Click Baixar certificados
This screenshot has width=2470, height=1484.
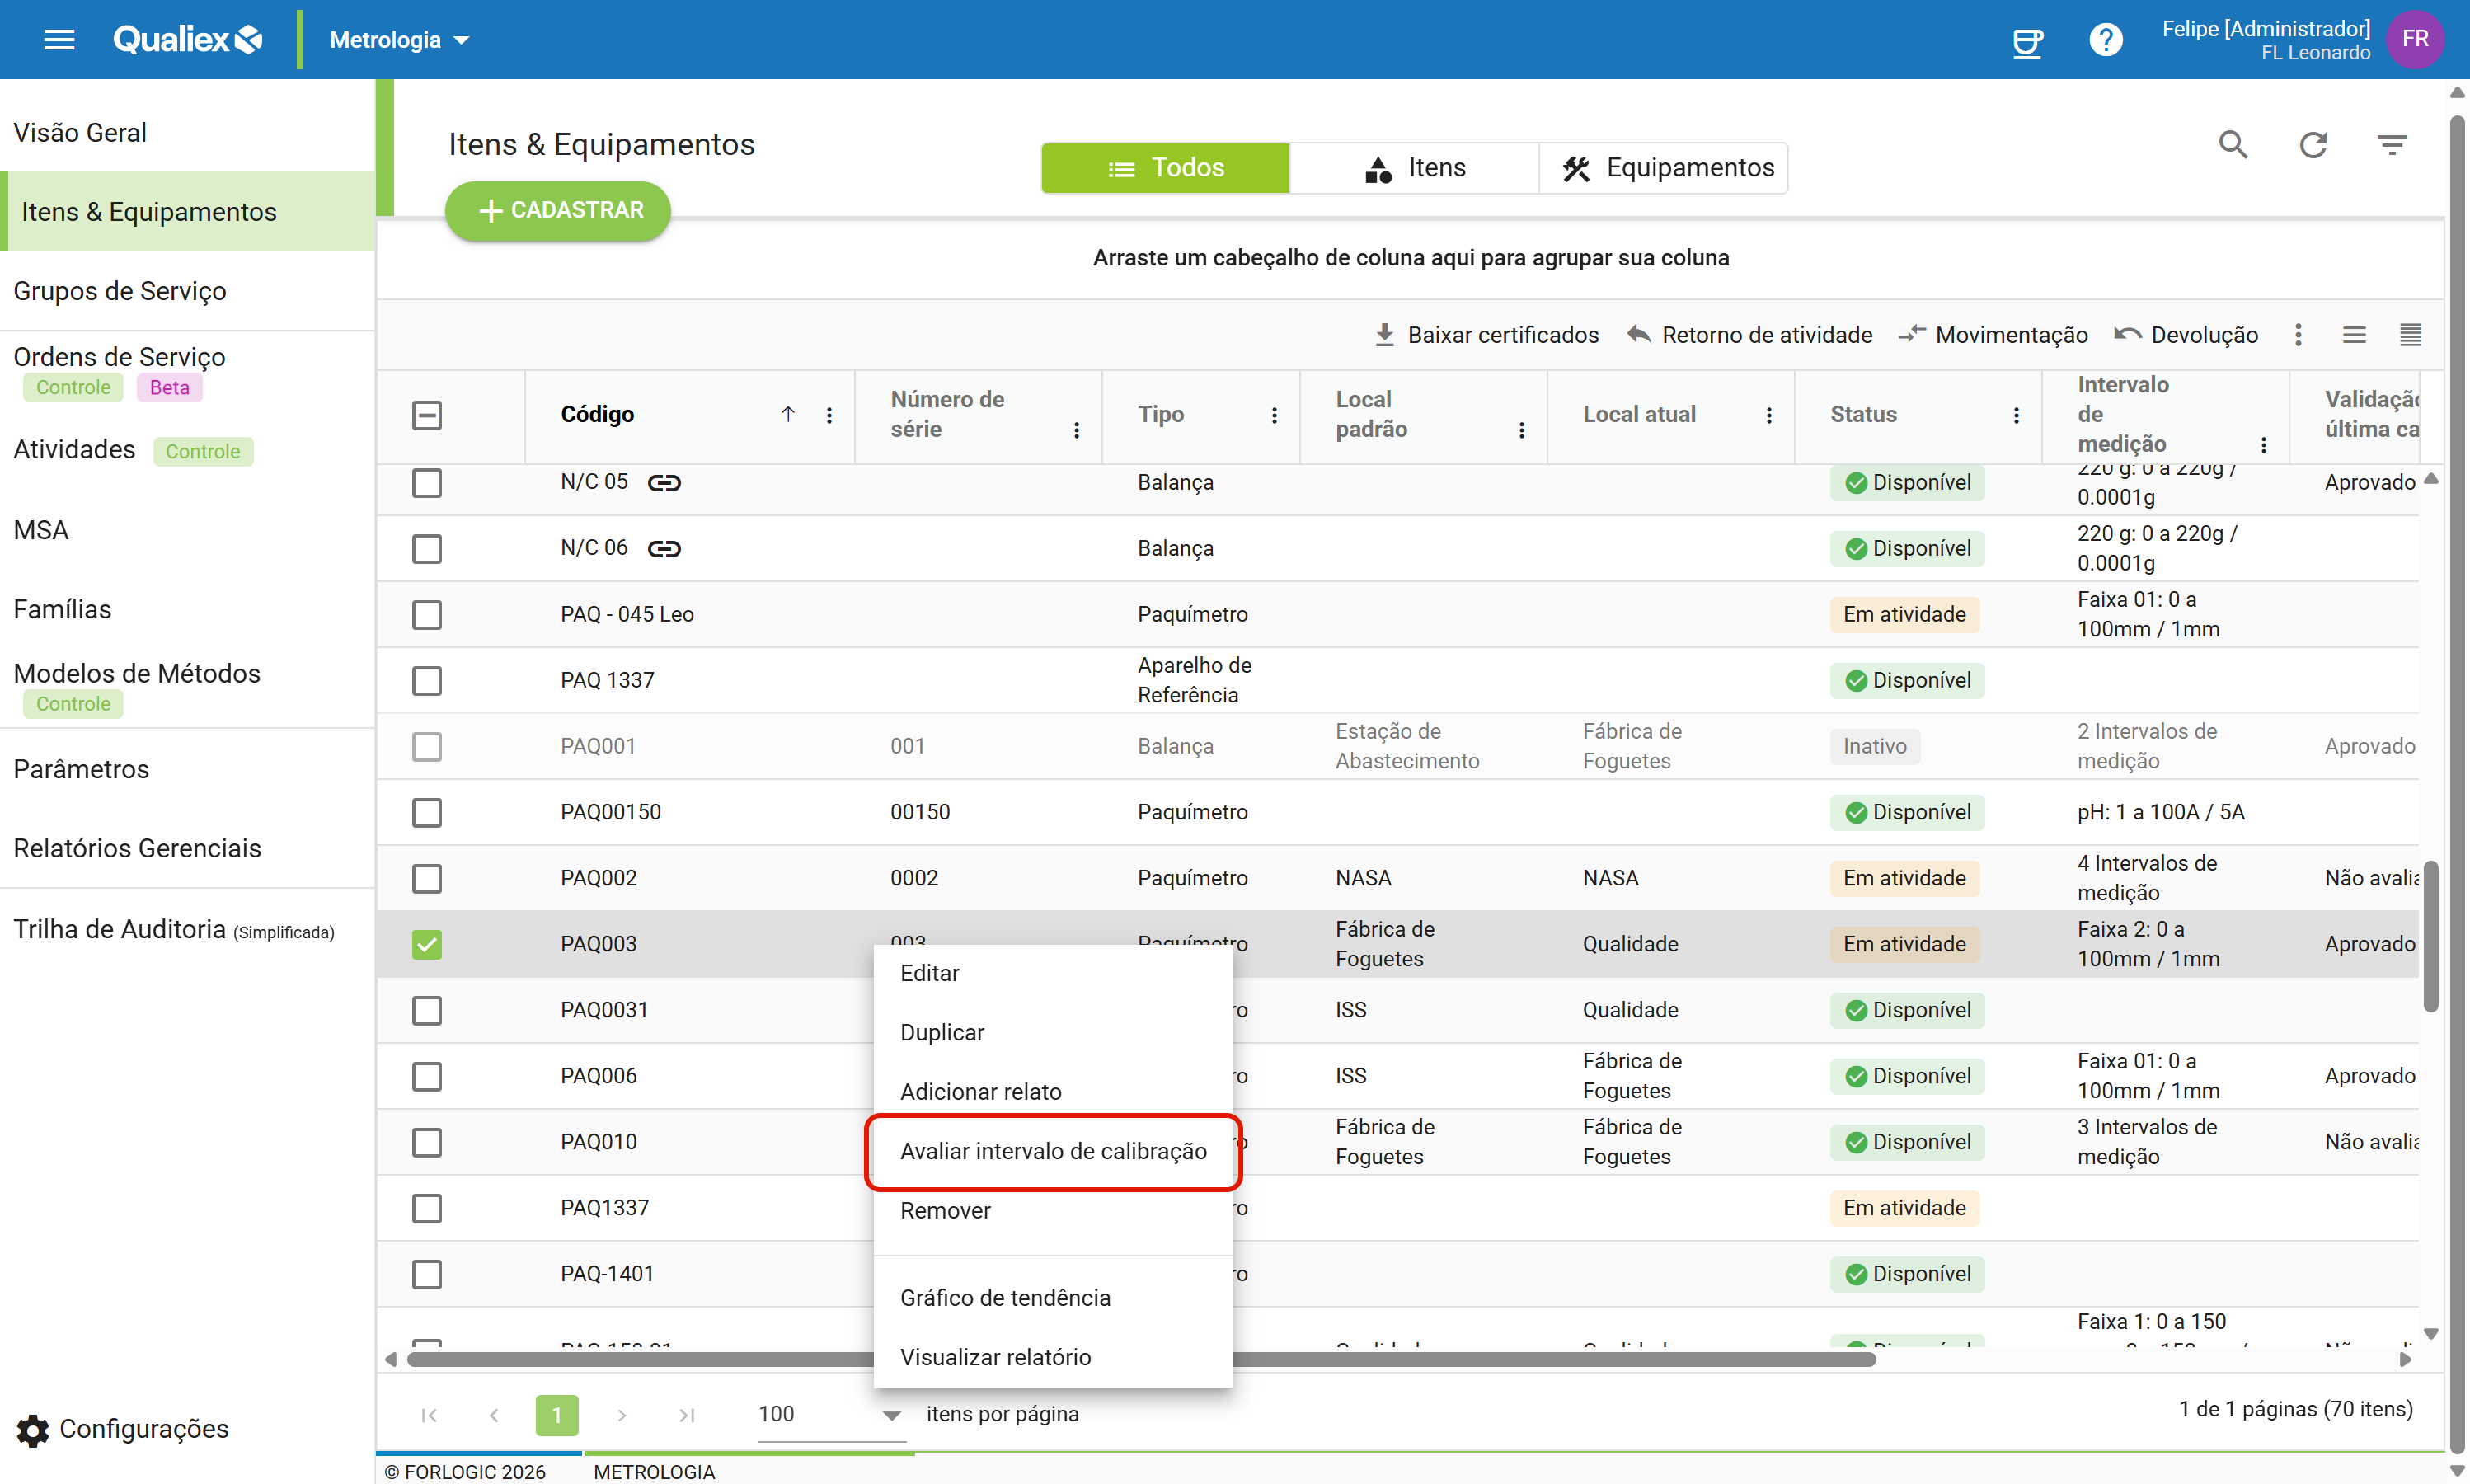pyautogui.click(x=1486, y=335)
